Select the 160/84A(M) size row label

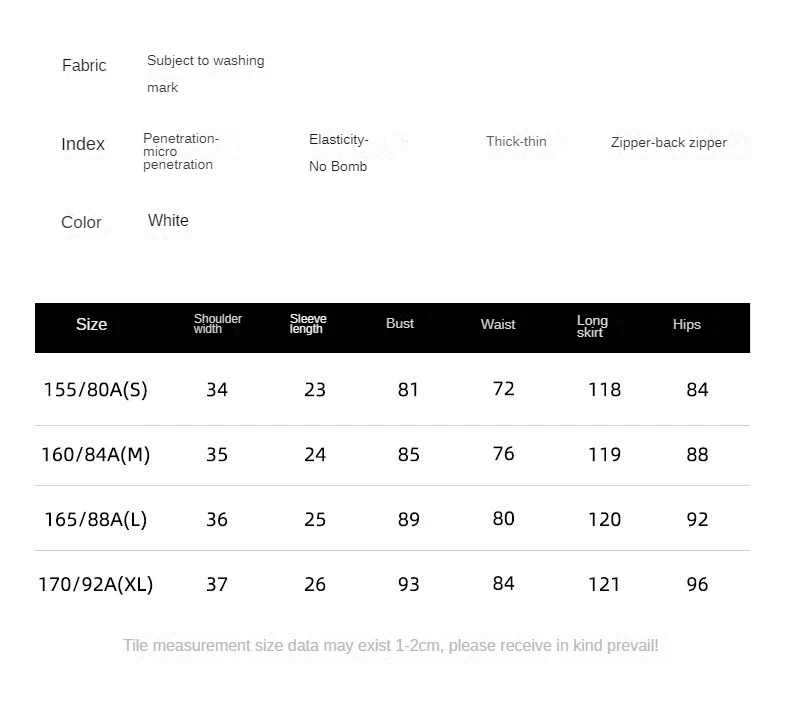coord(95,455)
